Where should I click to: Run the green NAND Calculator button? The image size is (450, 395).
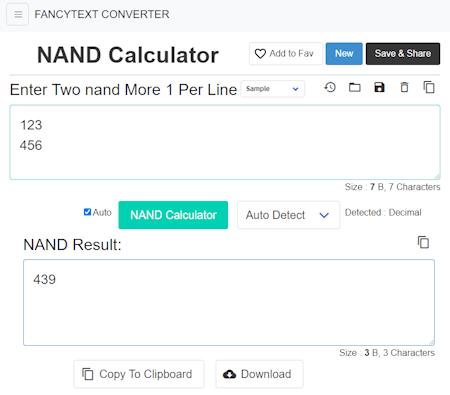pyautogui.click(x=173, y=215)
